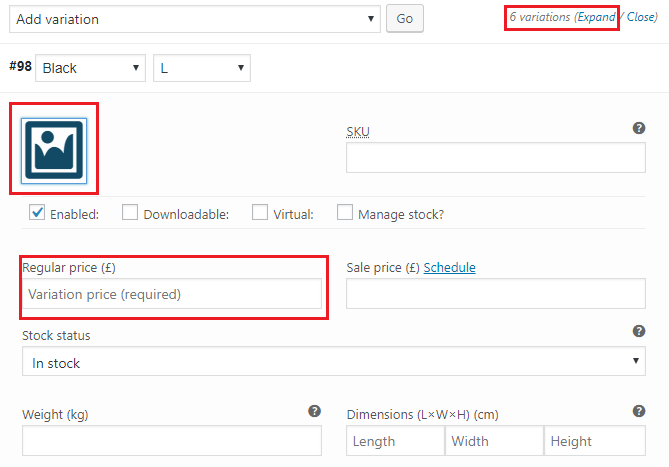The width and height of the screenshot is (669, 467).
Task: Open the Add variation dropdown
Action: (195, 19)
